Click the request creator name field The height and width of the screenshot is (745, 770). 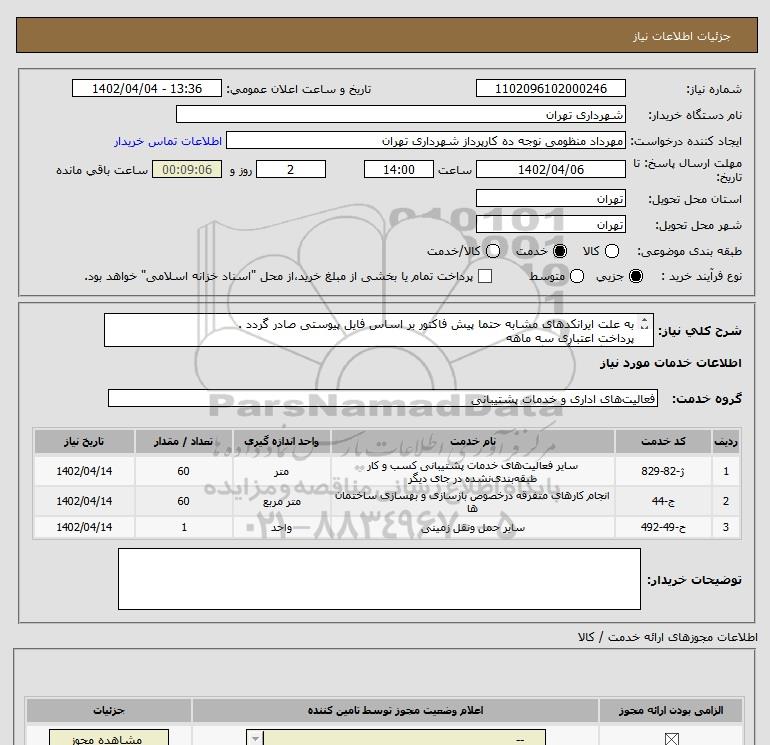426,140
